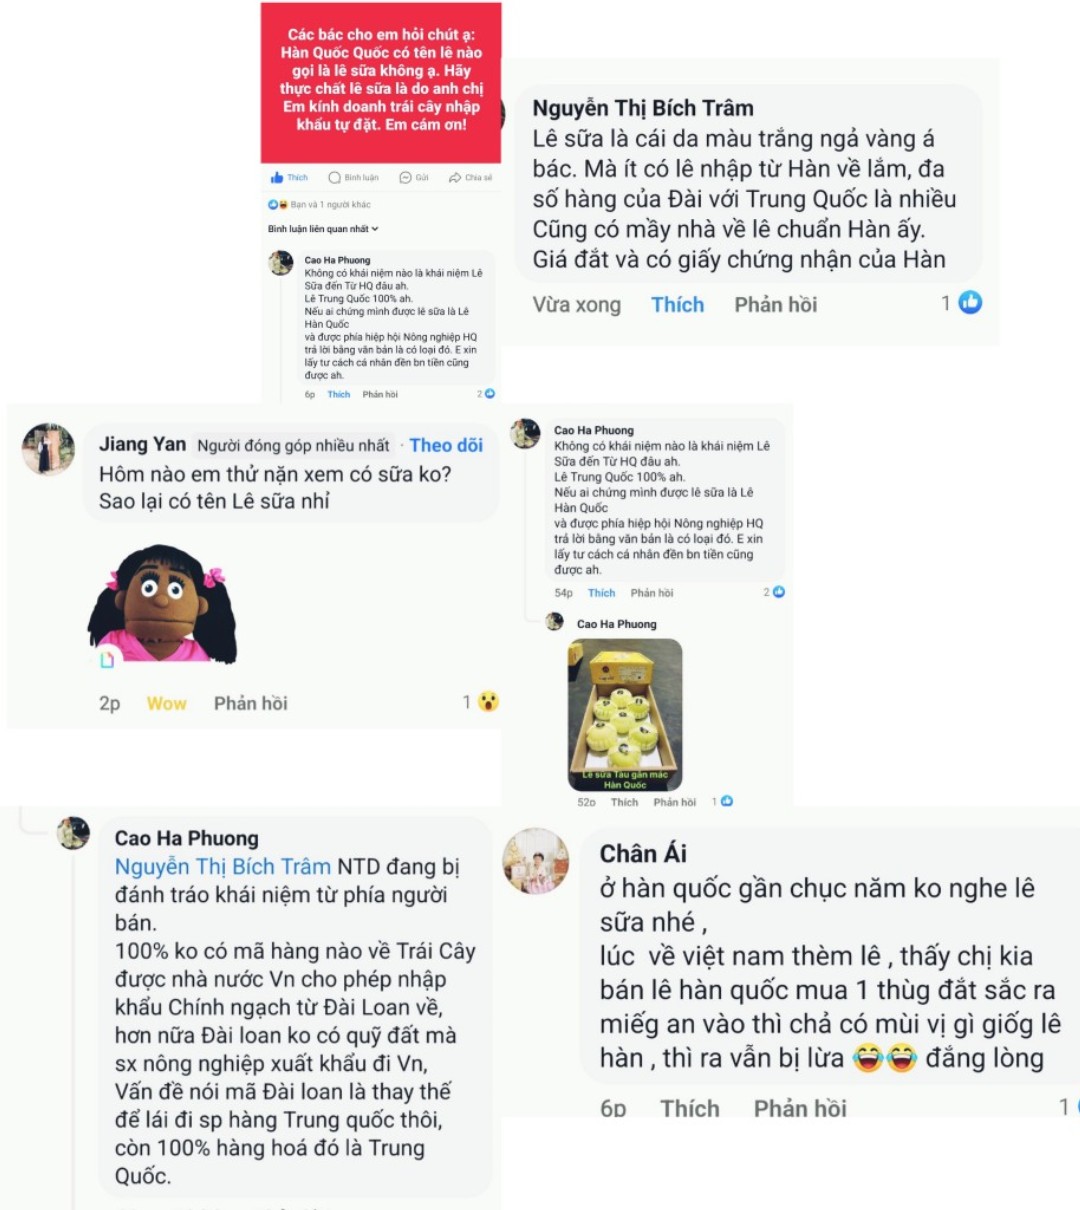Screen dimensions: 1080x1210
Task: Like Nguyễn Thị Bích Trâm's comment with Thích
Action: 677,305
